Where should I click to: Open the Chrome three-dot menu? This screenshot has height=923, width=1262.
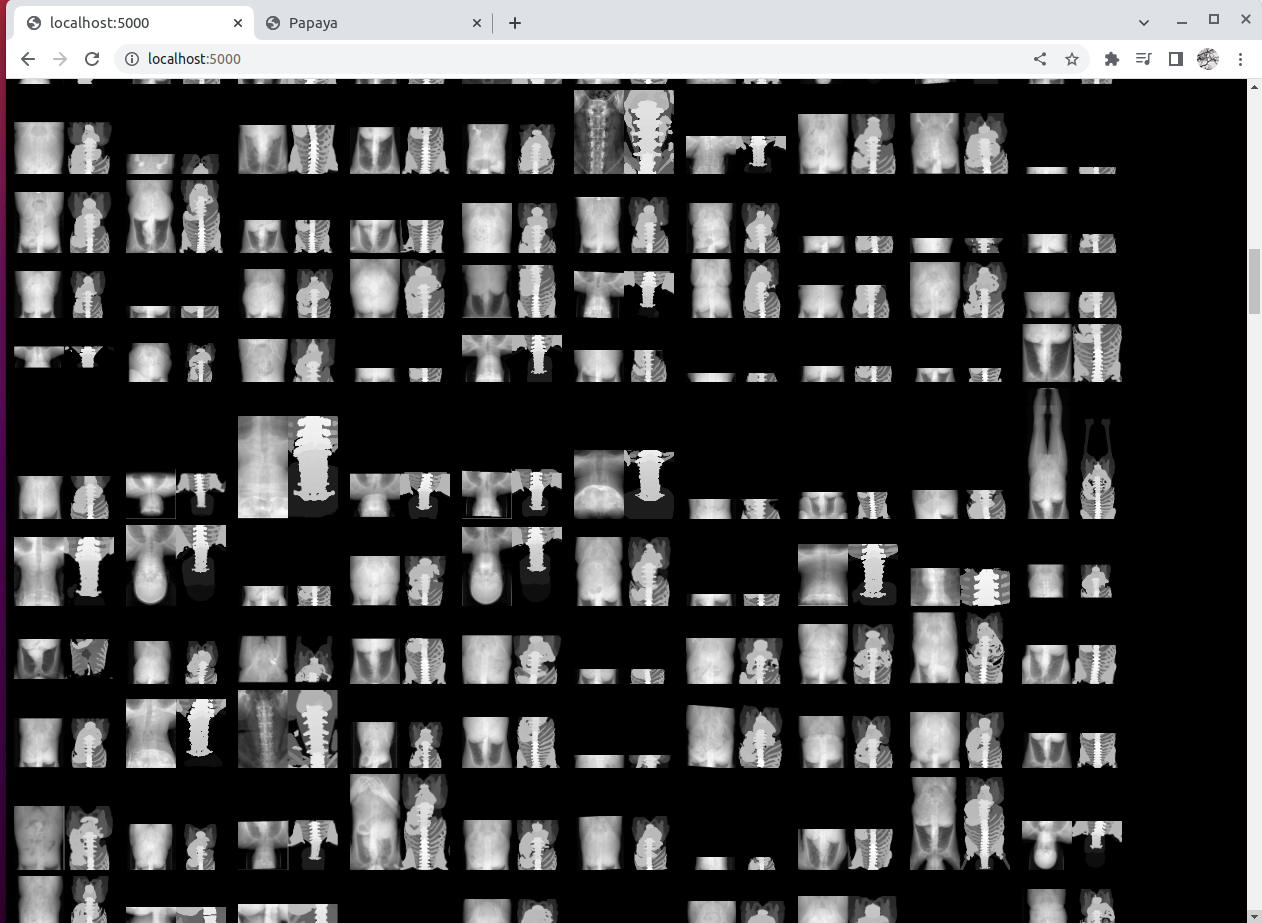click(x=1240, y=59)
